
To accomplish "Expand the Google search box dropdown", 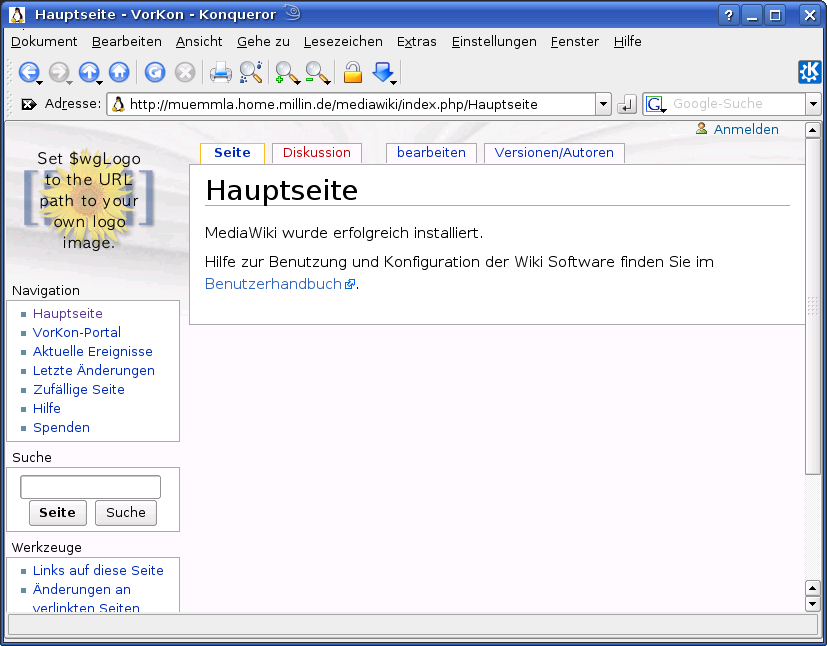I will pos(813,104).
